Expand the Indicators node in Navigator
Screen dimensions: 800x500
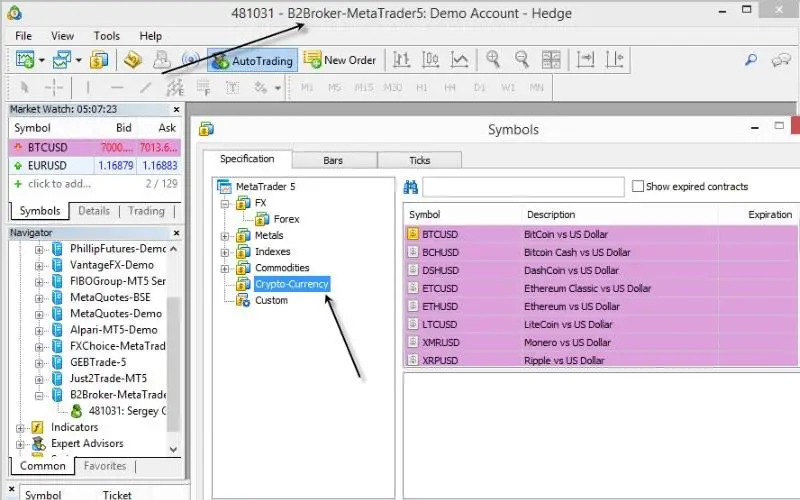pos(20,428)
